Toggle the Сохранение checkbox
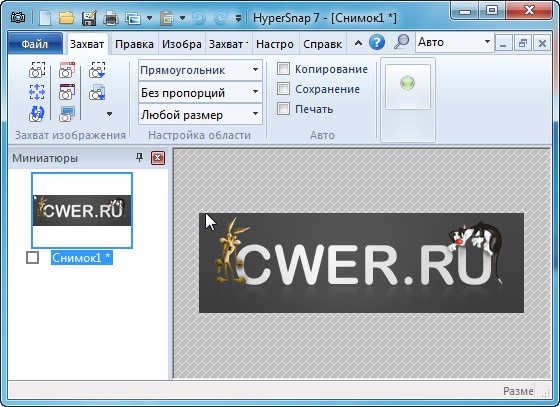This screenshot has width=560, height=407. point(283,89)
